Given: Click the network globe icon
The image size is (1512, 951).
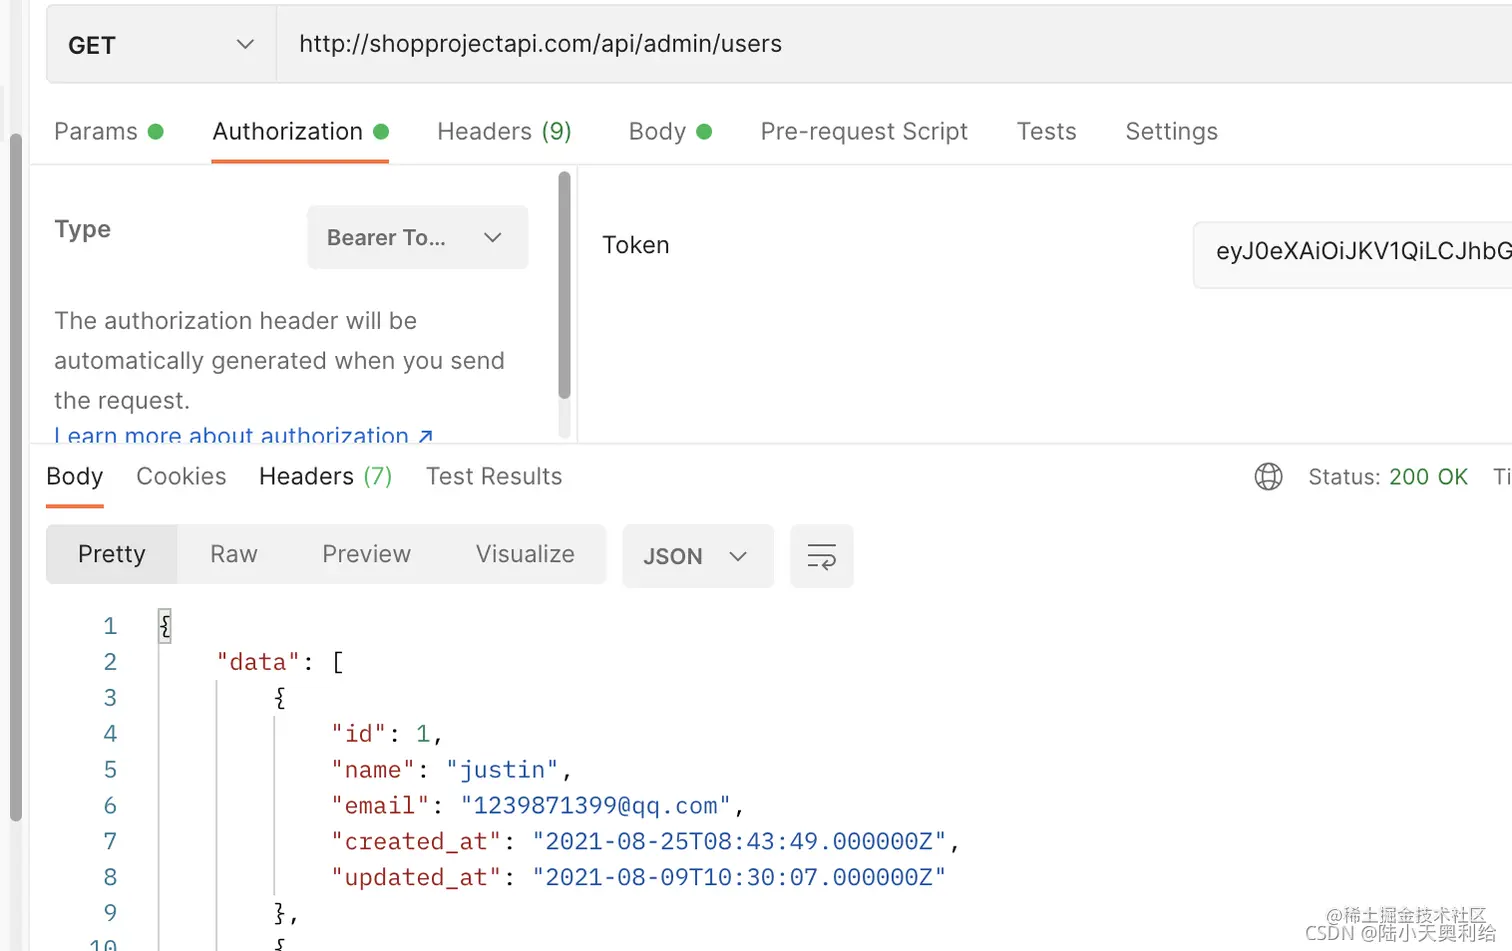Looking at the screenshot, I should click(x=1268, y=477).
